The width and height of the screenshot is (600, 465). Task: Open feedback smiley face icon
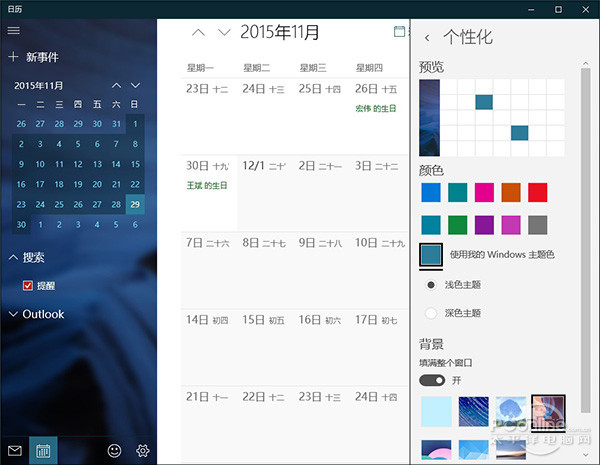point(114,450)
